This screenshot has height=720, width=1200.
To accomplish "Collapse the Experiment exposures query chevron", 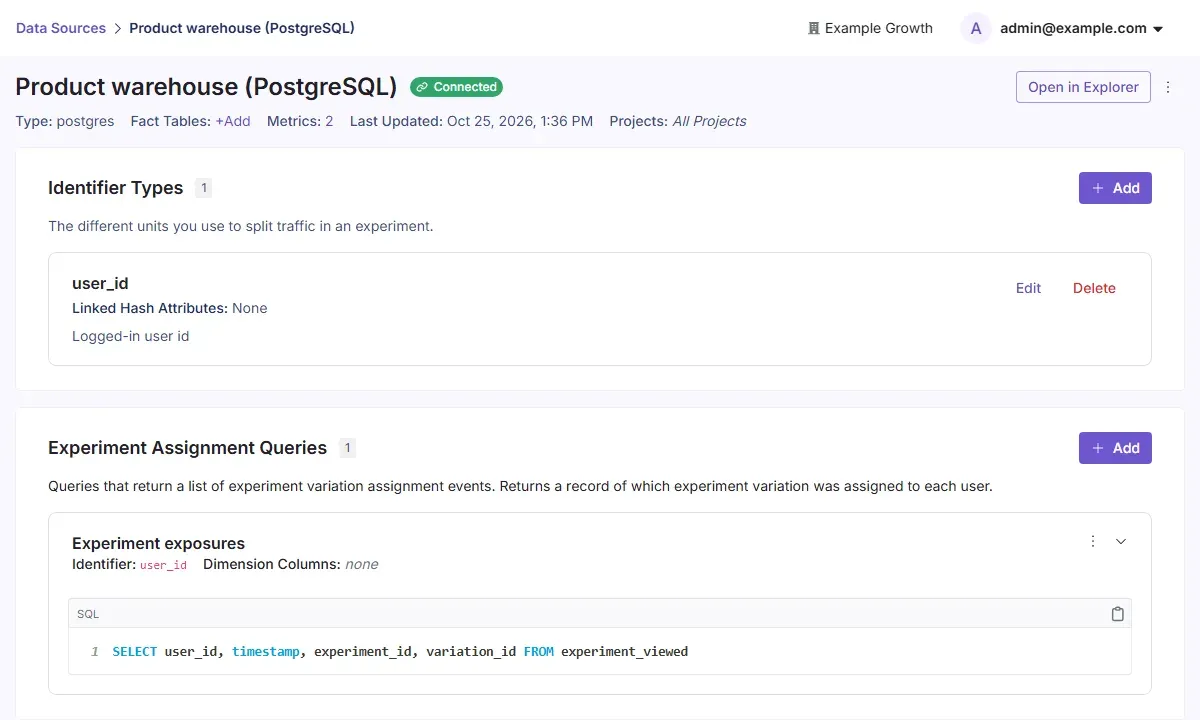I will (x=1121, y=541).
